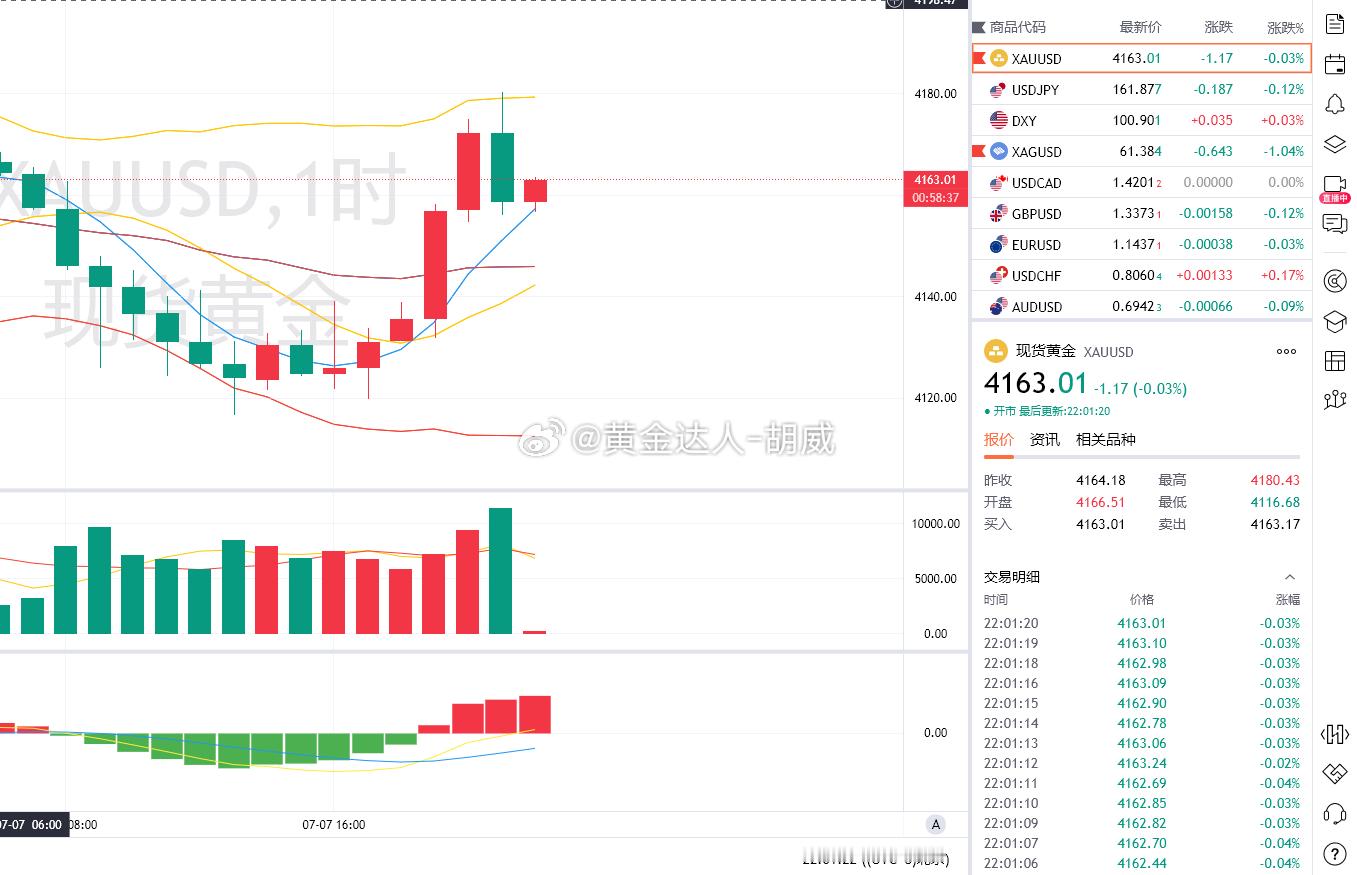The image size is (1357, 875).
Task: Select the USDCHF watchlist row
Action: coord(1141,276)
